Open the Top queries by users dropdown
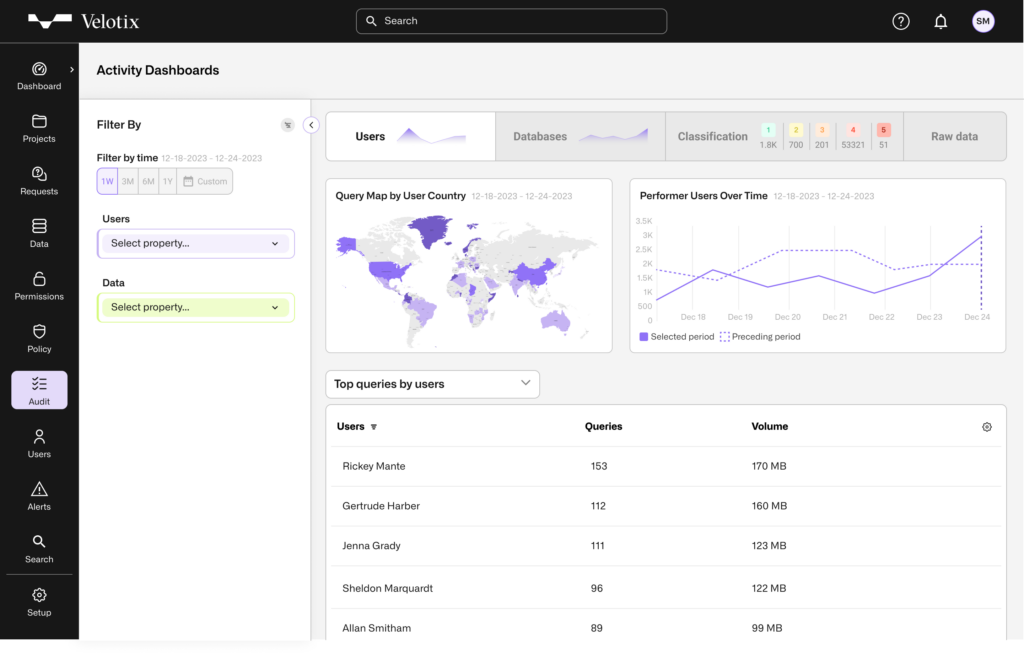The image size is (1024, 655). click(432, 384)
